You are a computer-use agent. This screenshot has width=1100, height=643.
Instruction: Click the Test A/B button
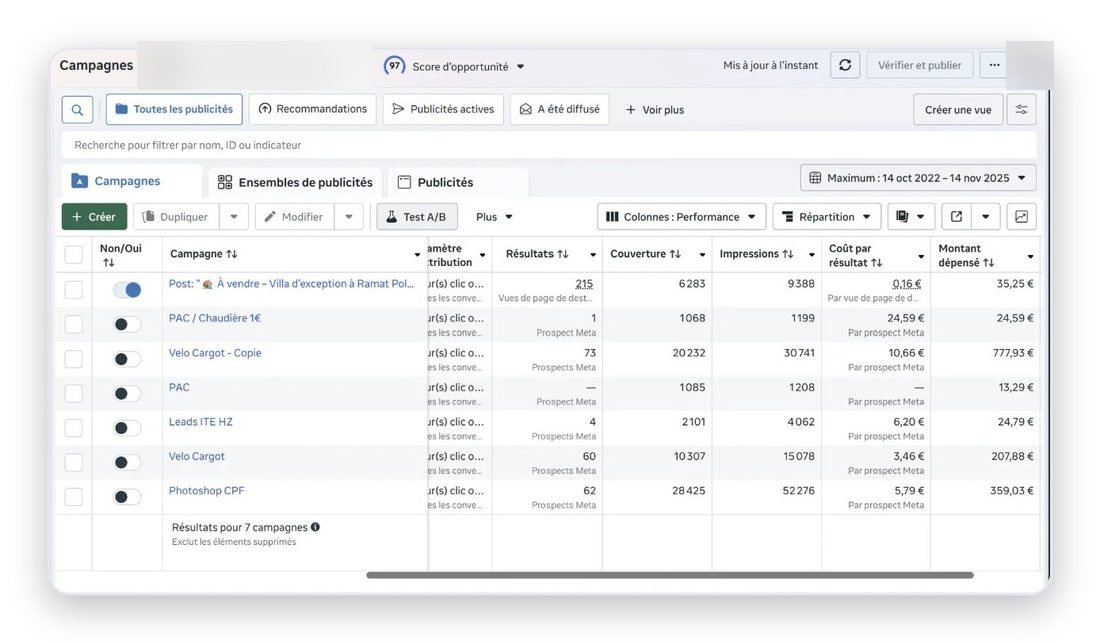(417, 217)
